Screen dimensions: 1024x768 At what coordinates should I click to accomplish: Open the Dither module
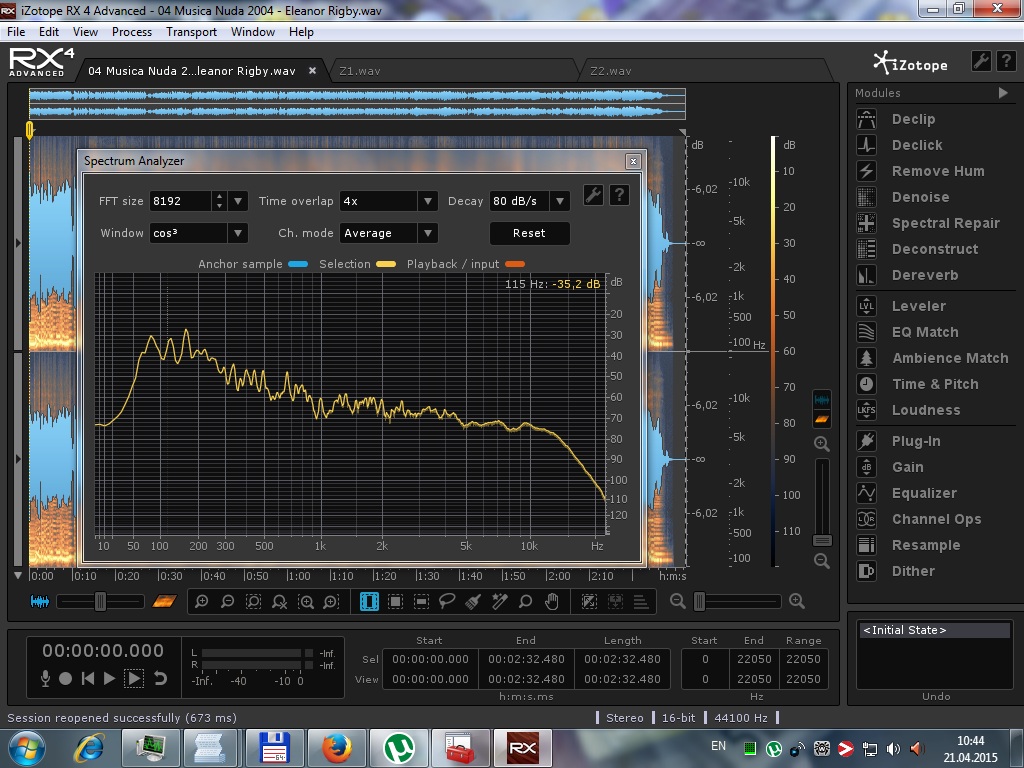[913, 571]
